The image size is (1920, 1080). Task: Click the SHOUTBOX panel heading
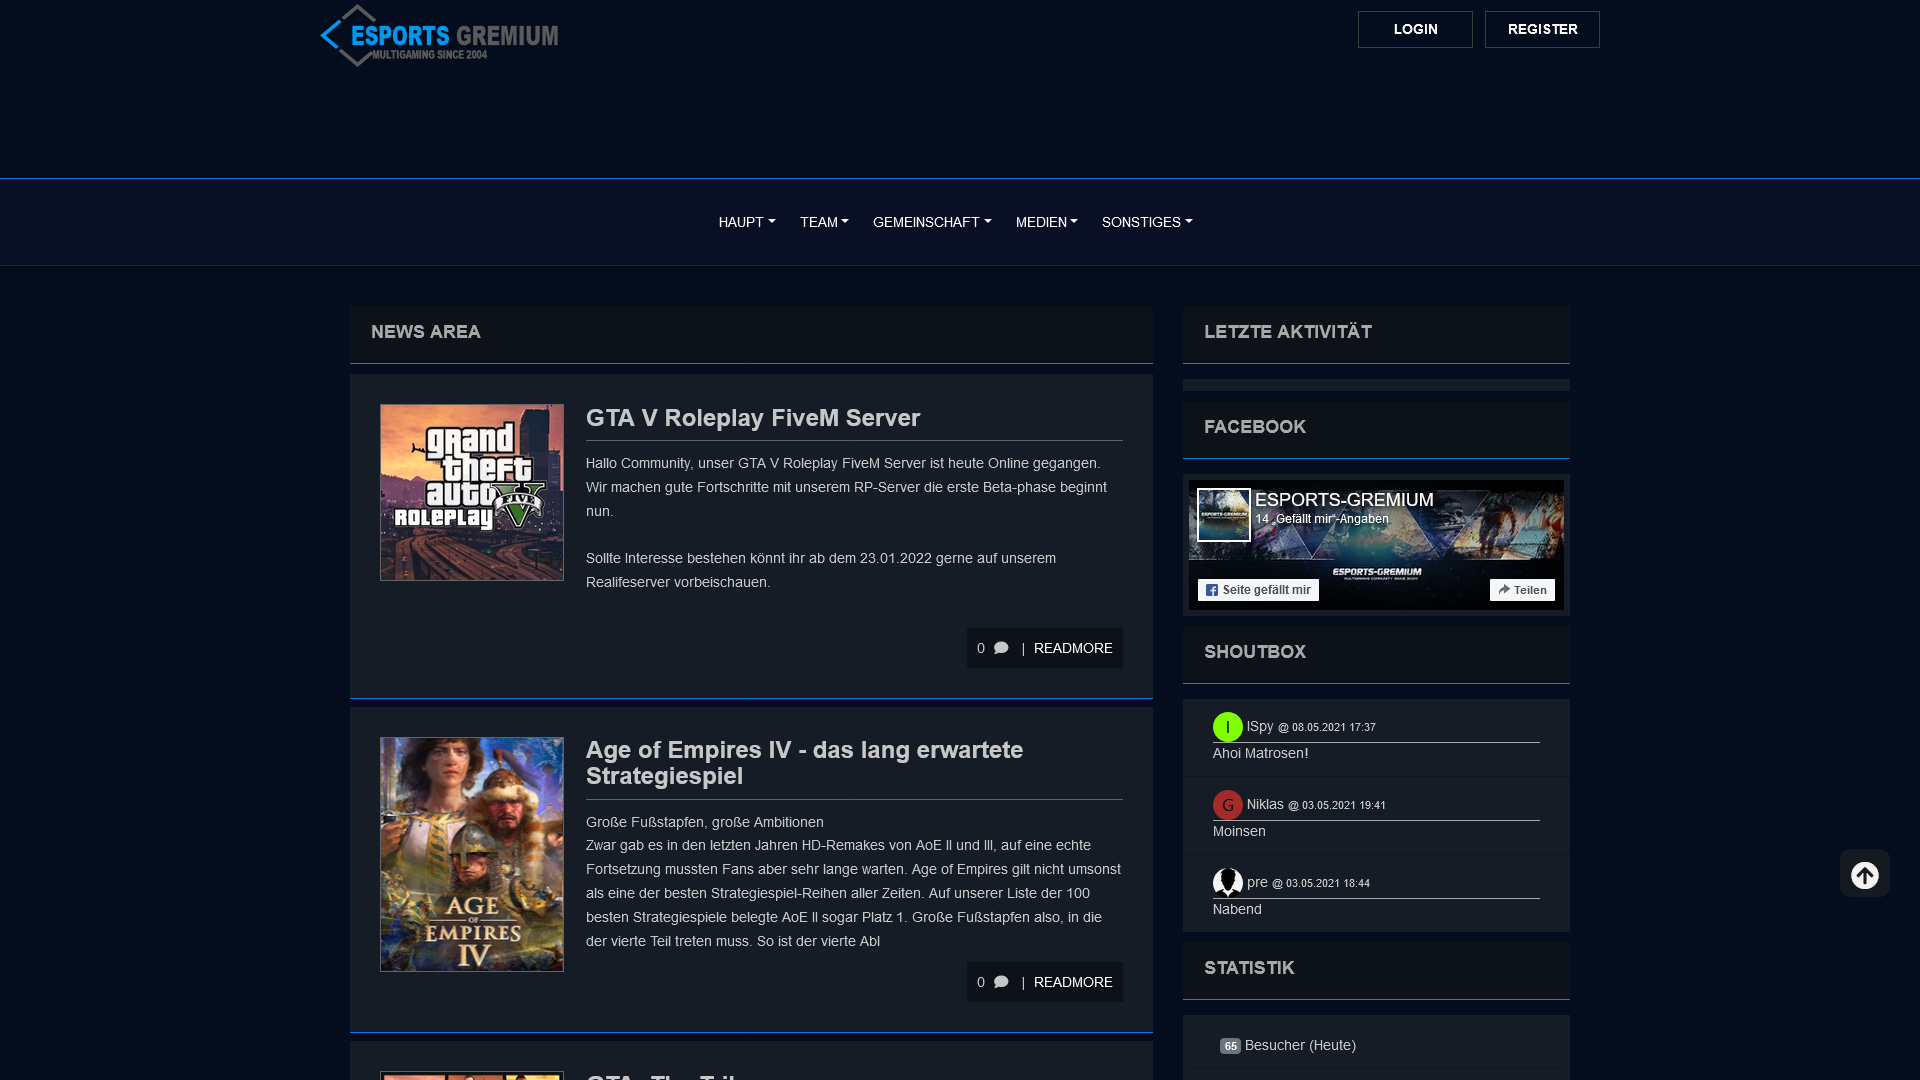point(1255,652)
